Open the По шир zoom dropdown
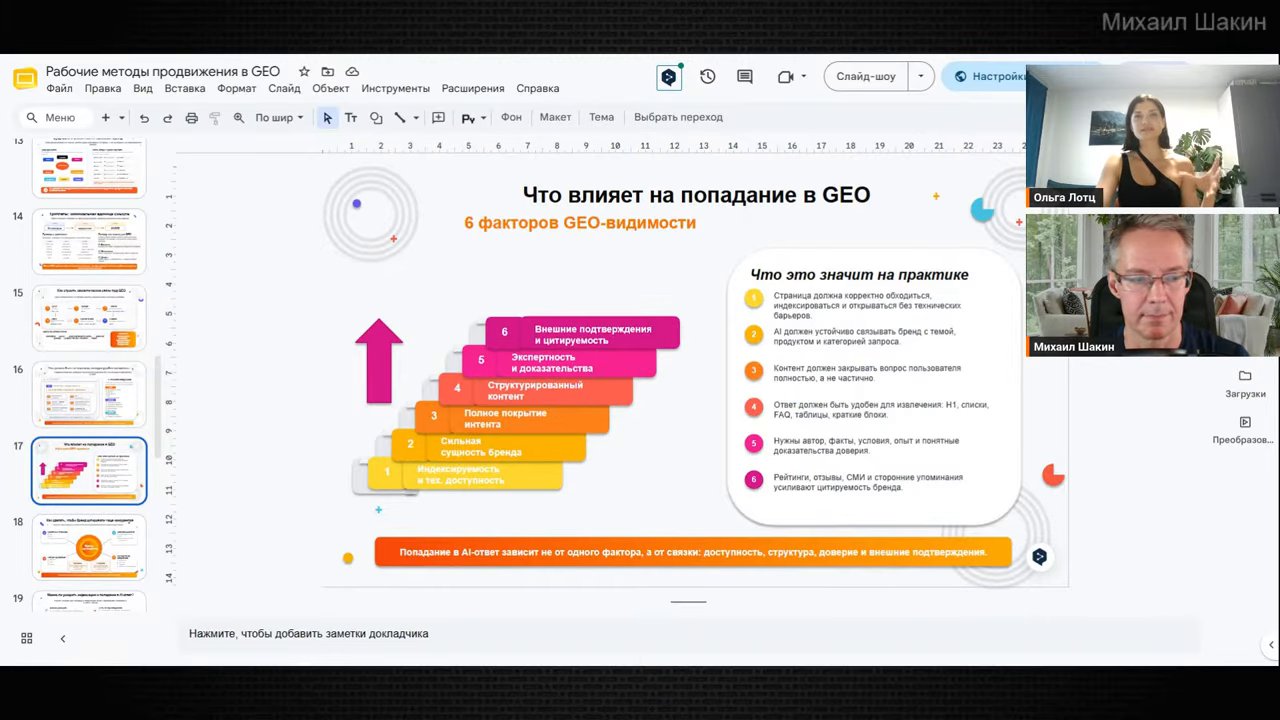This screenshot has width=1280, height=720. [x=279, y=118]
